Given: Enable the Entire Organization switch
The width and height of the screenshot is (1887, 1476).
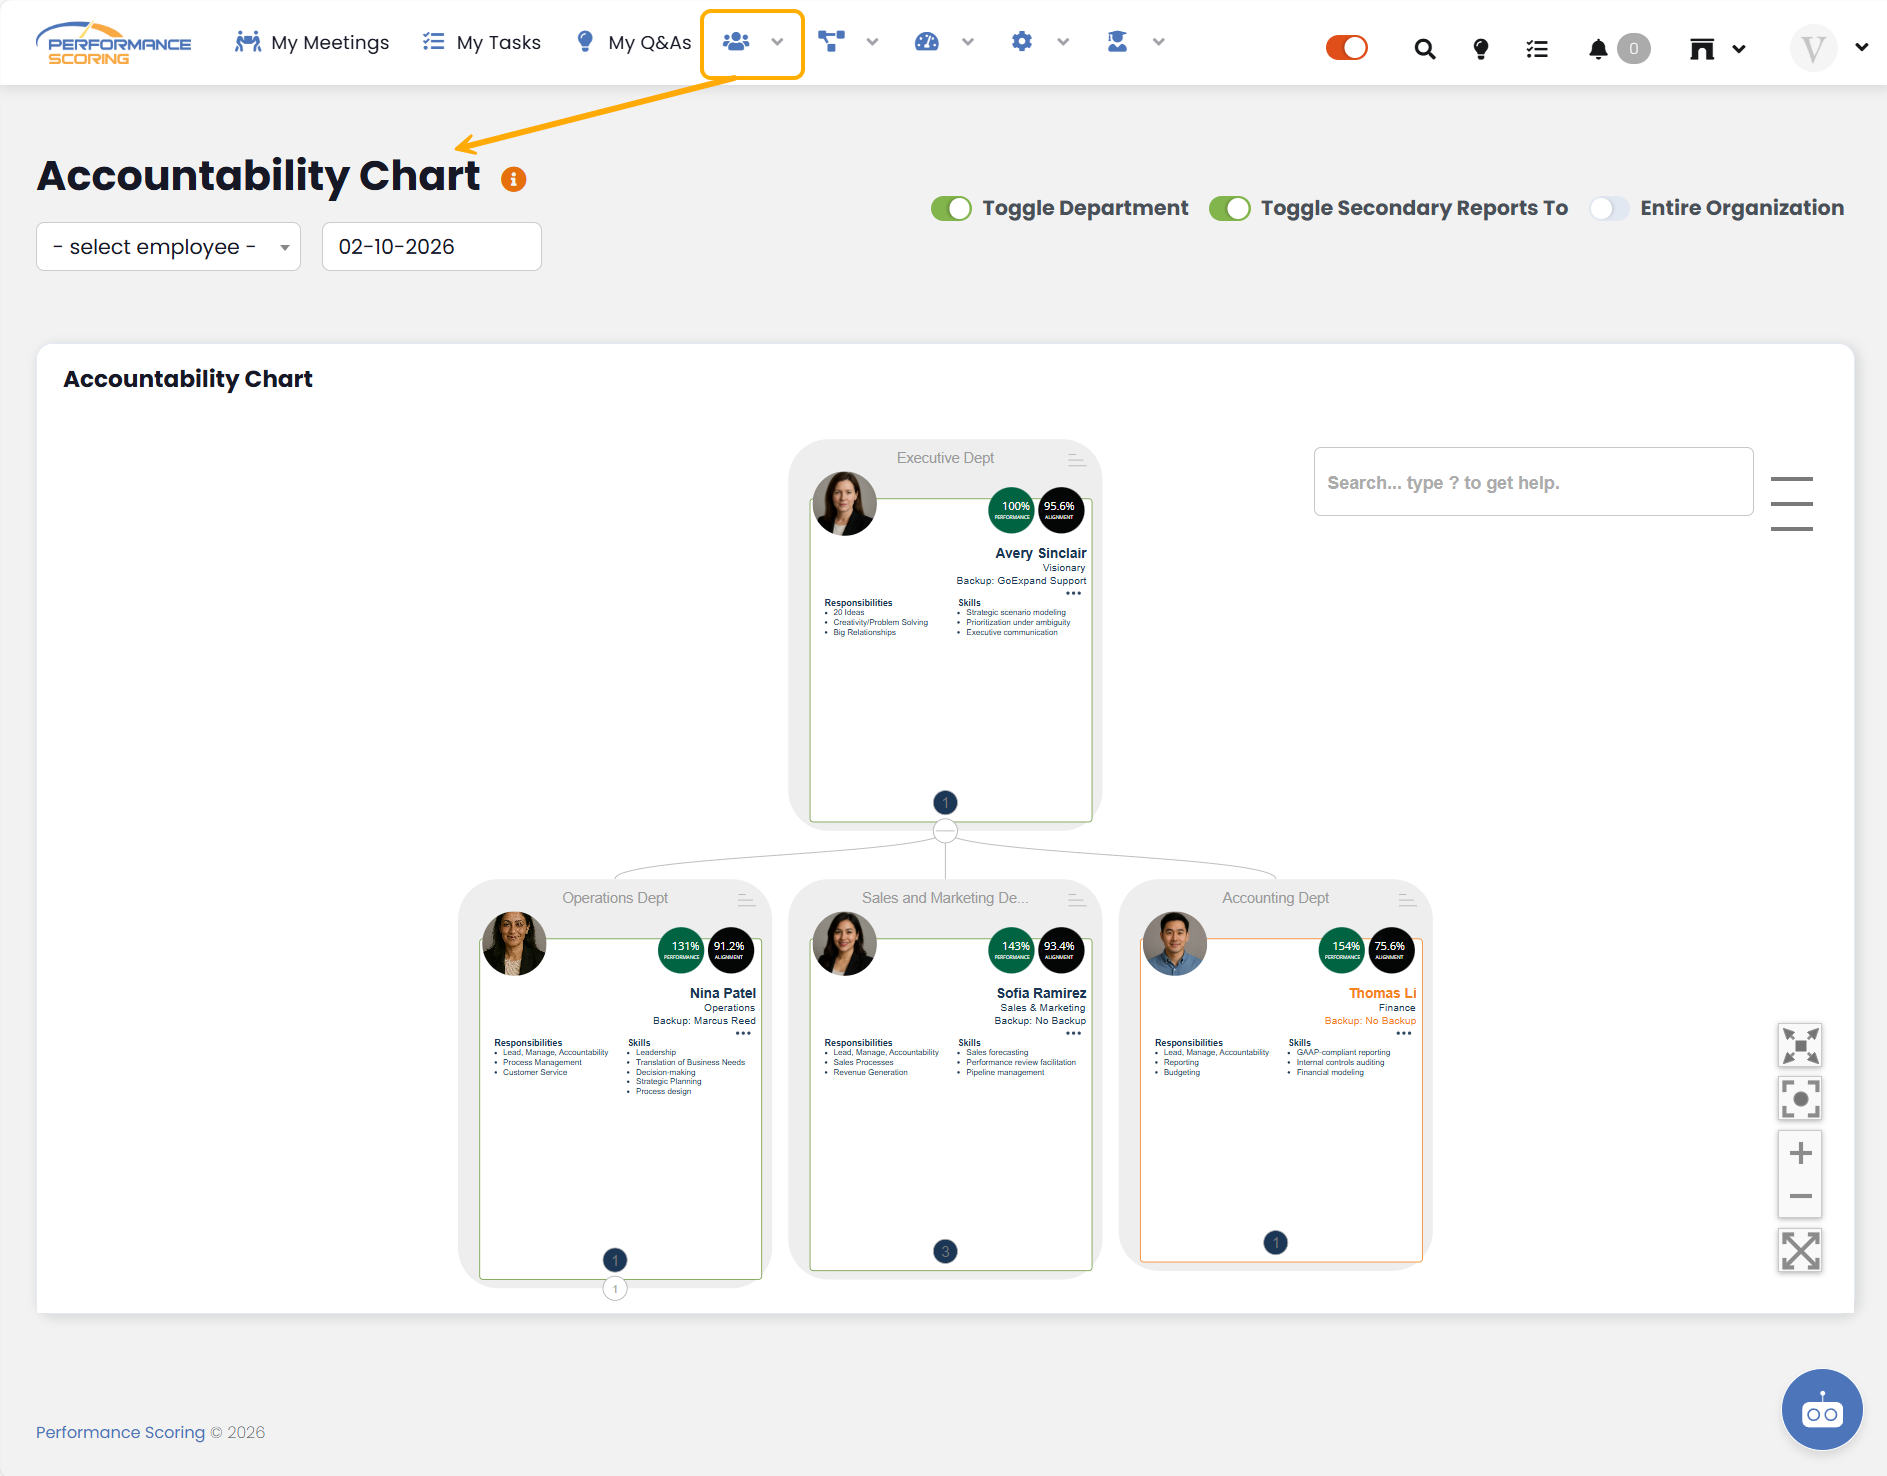Looking at the screenshot, I should 1609,208.
